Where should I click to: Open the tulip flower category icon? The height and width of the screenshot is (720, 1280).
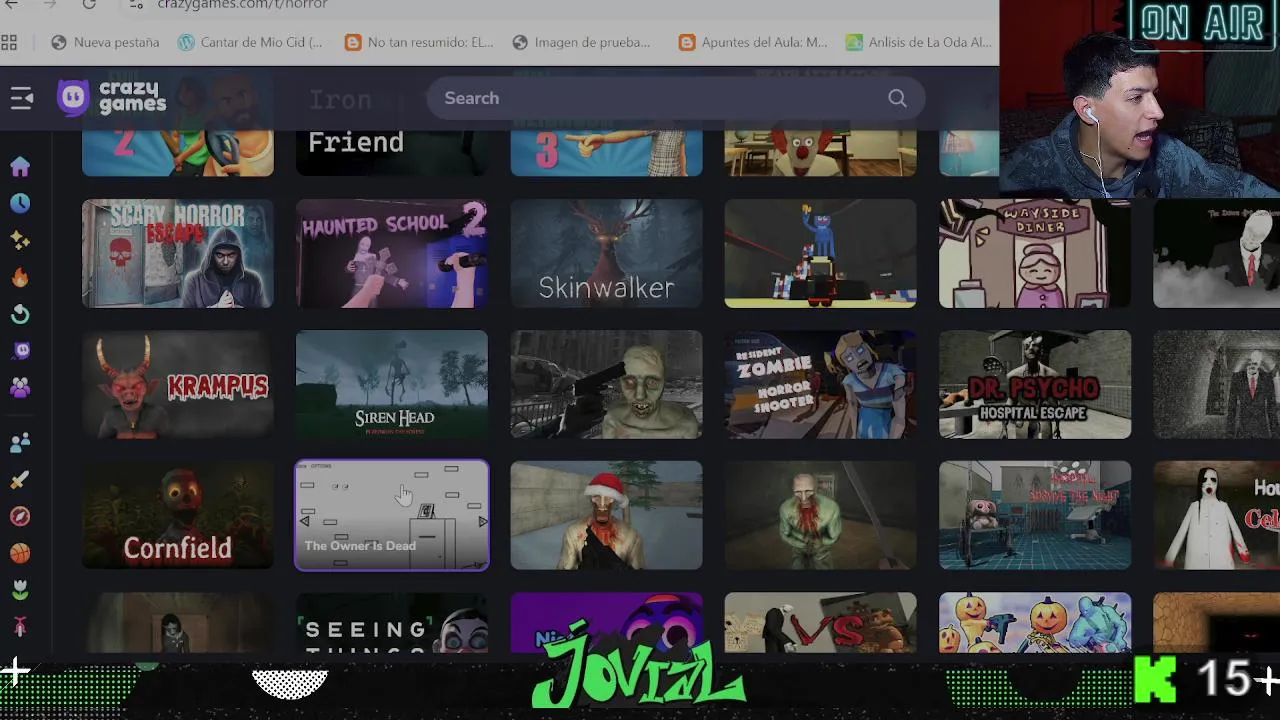point(20,590)
